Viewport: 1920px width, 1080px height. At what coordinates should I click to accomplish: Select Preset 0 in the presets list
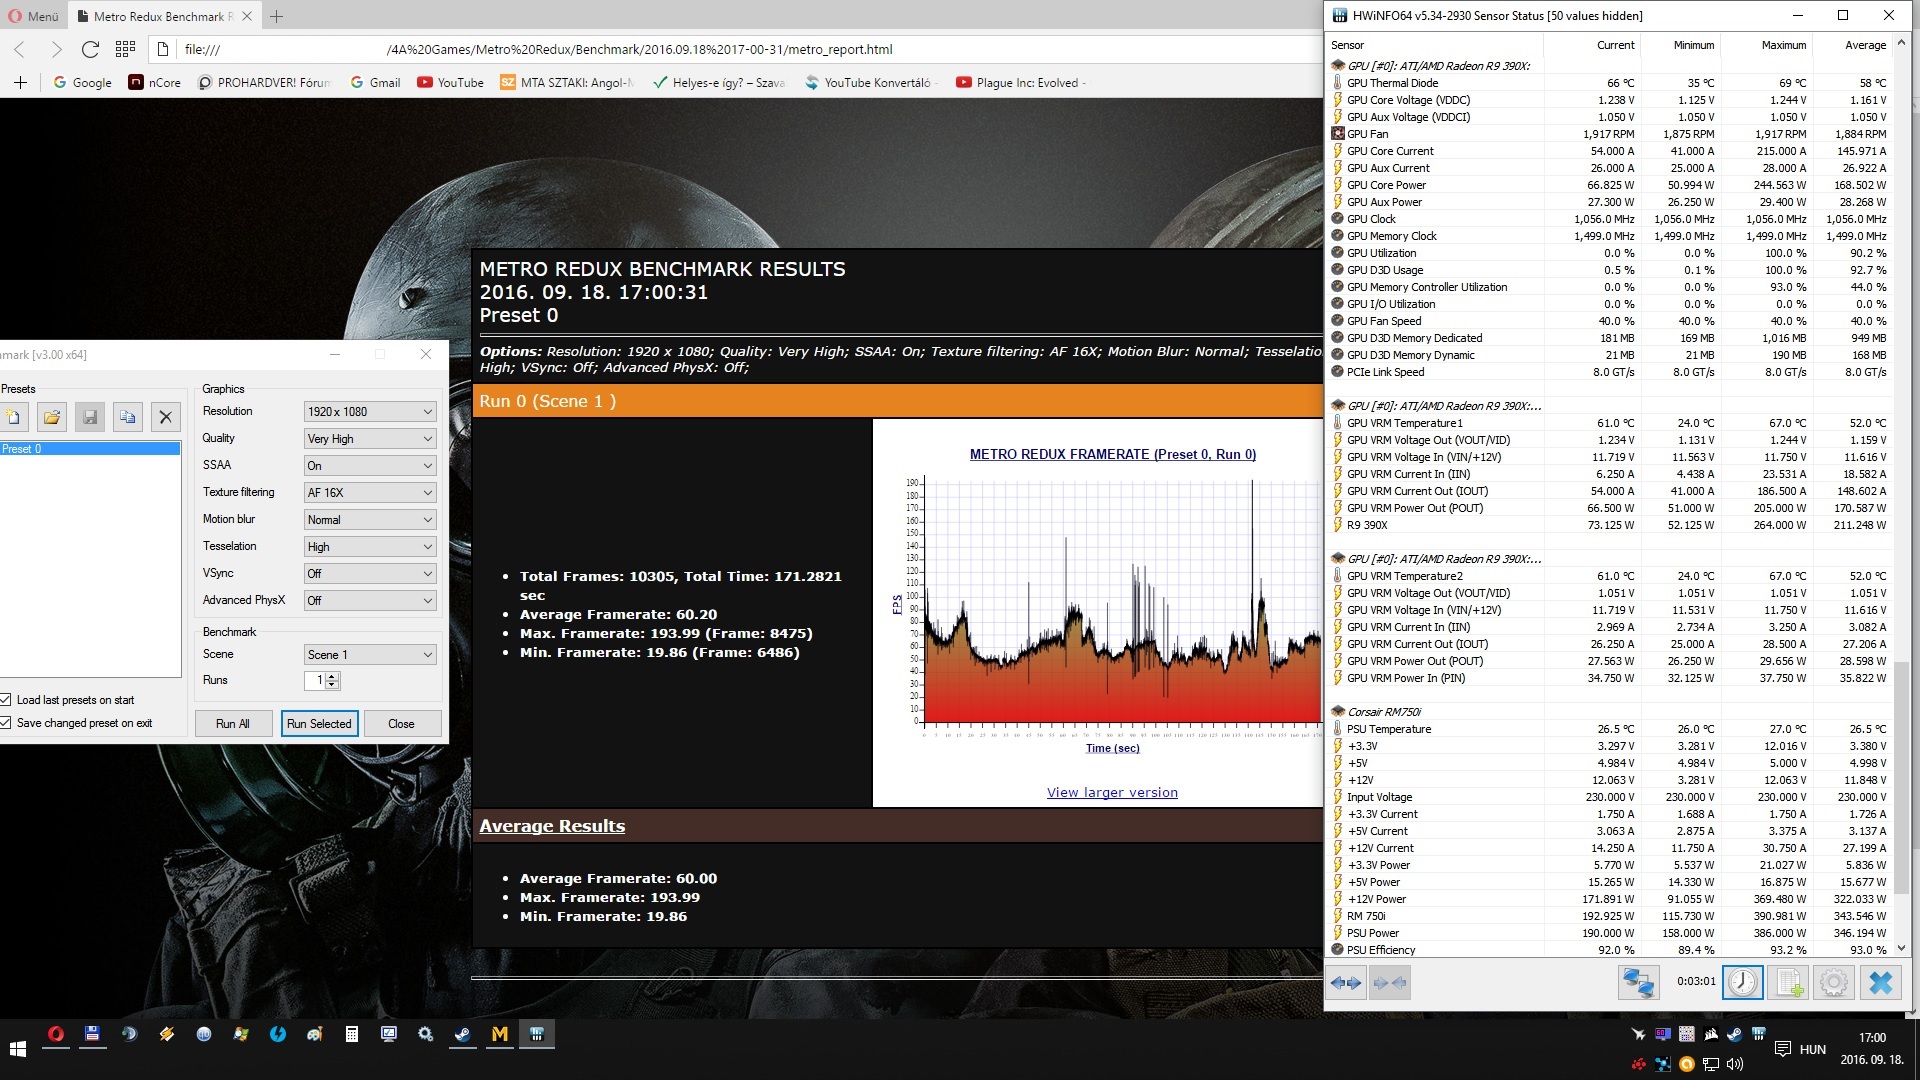[90, 449]
